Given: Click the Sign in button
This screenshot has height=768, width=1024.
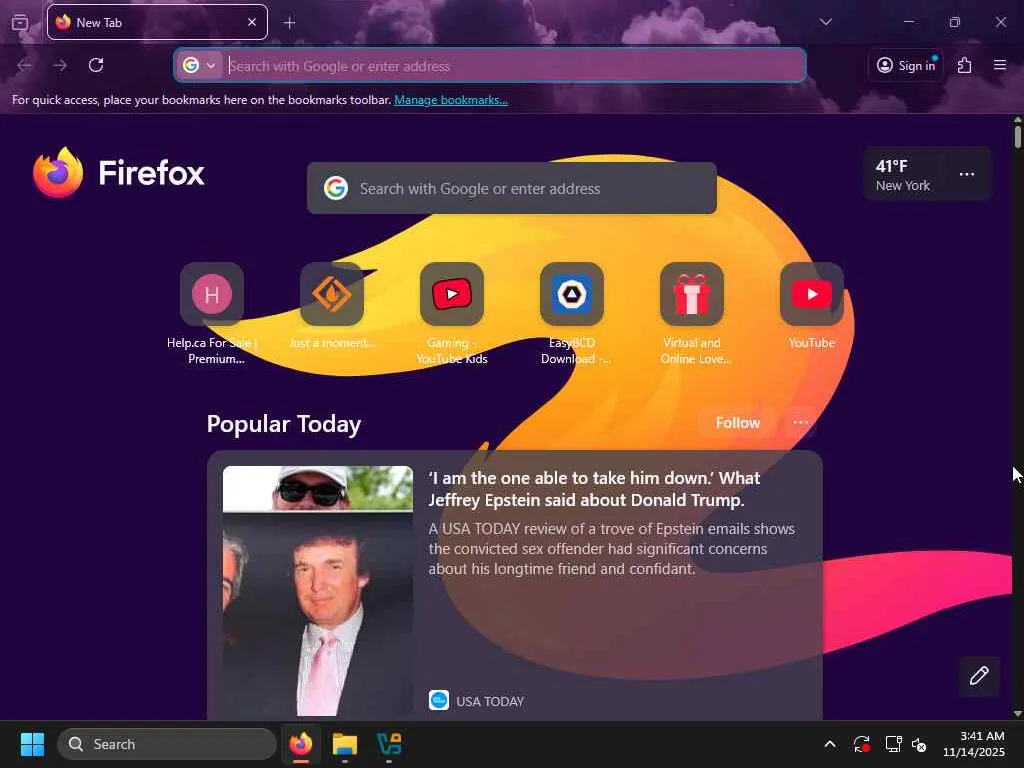Looking at the screenshot, I should [906, 65].
